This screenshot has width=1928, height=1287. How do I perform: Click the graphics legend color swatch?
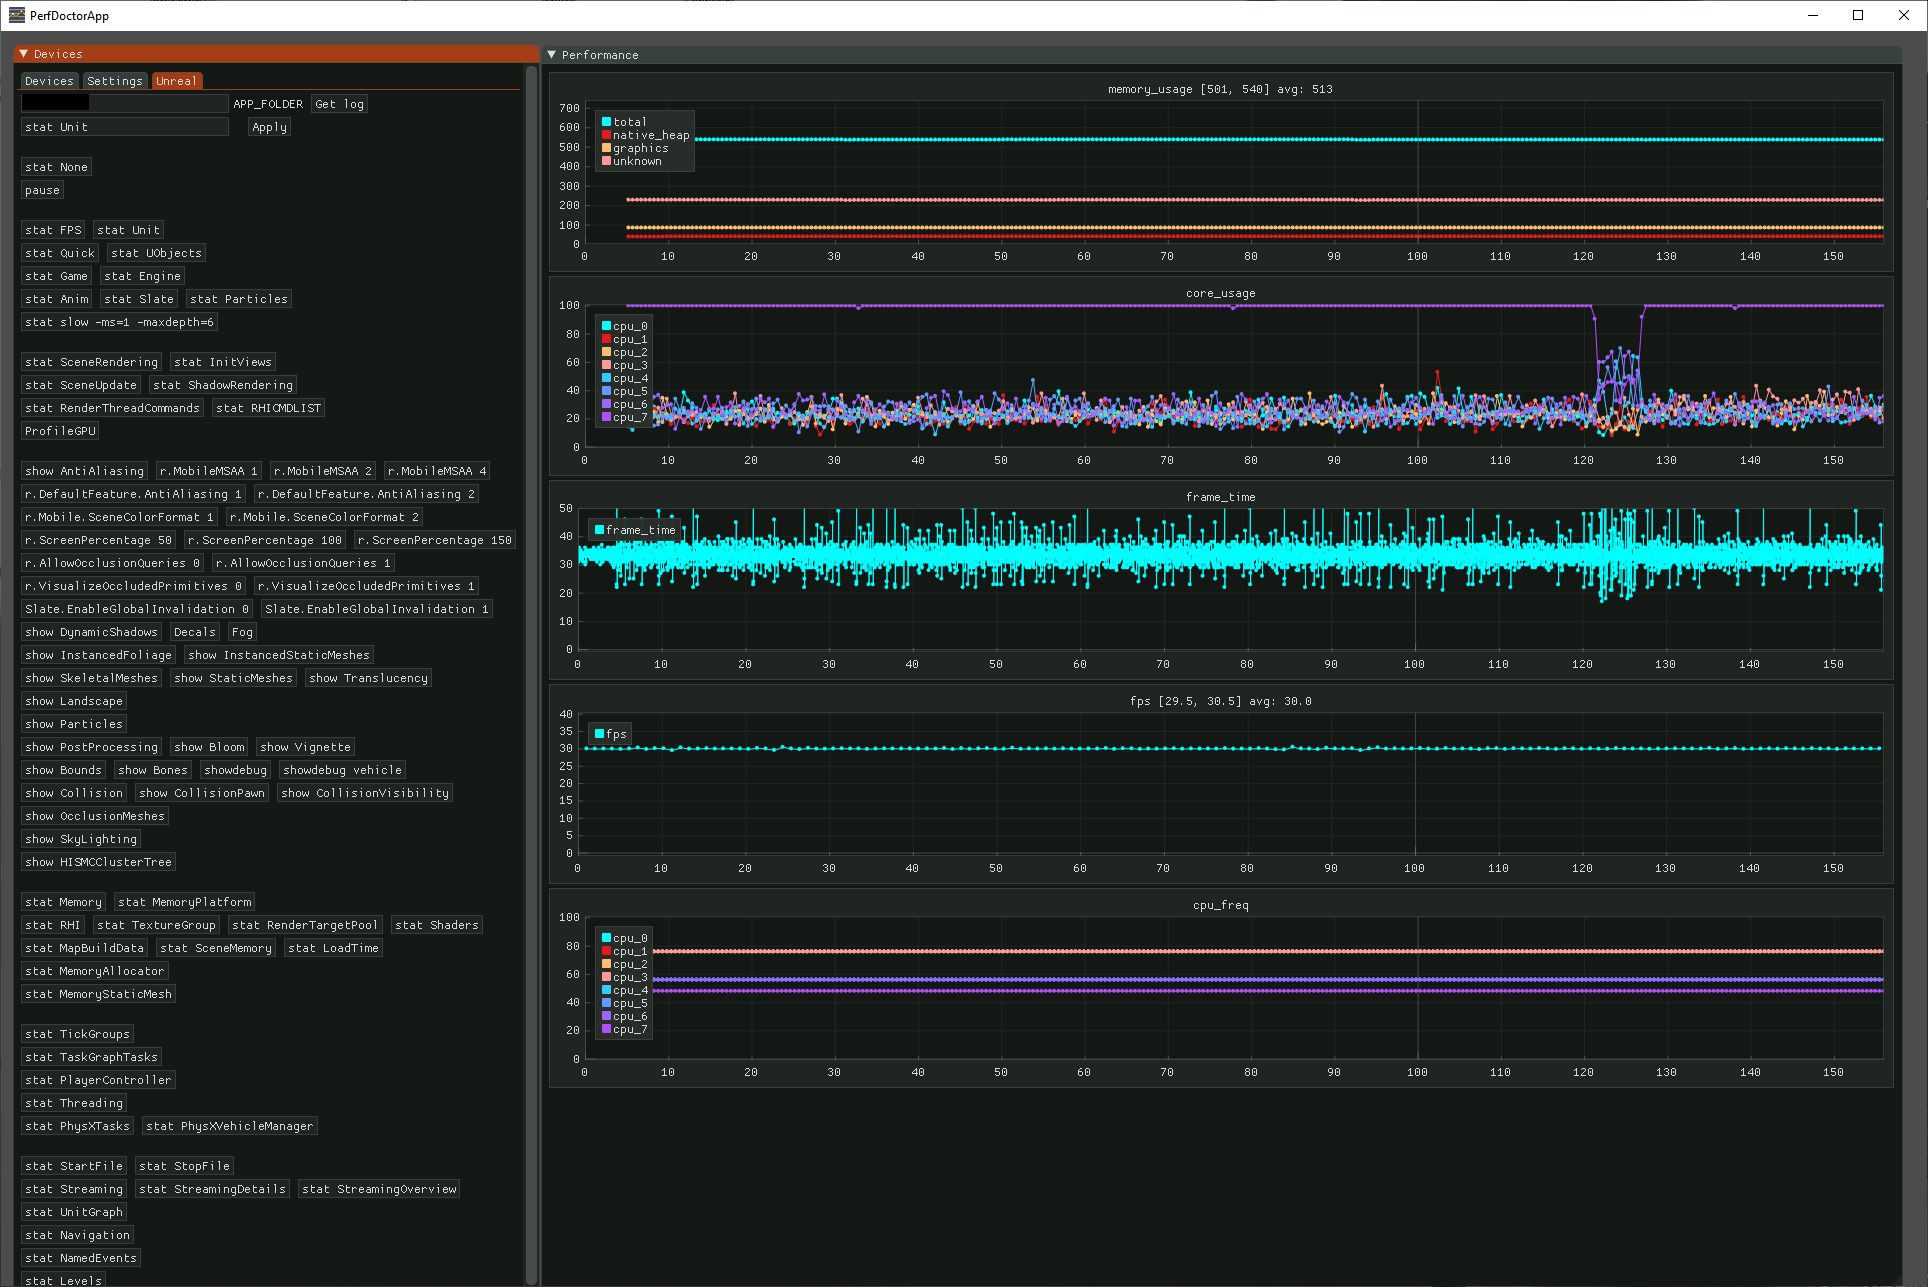click(606, 148)
